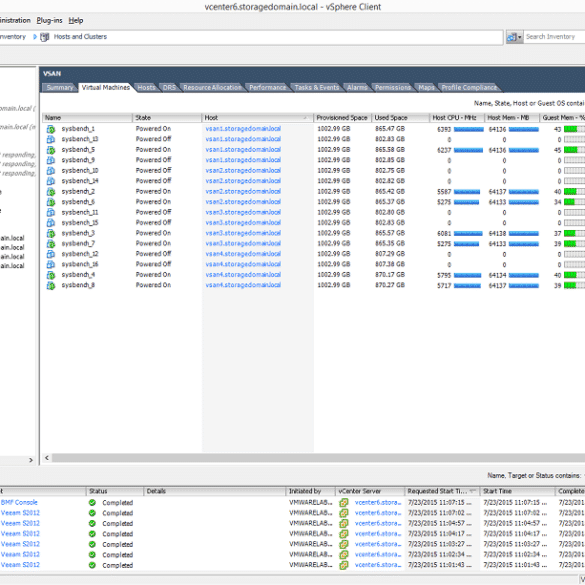Click the sysbench_3 VM icon

coord(51,234)
